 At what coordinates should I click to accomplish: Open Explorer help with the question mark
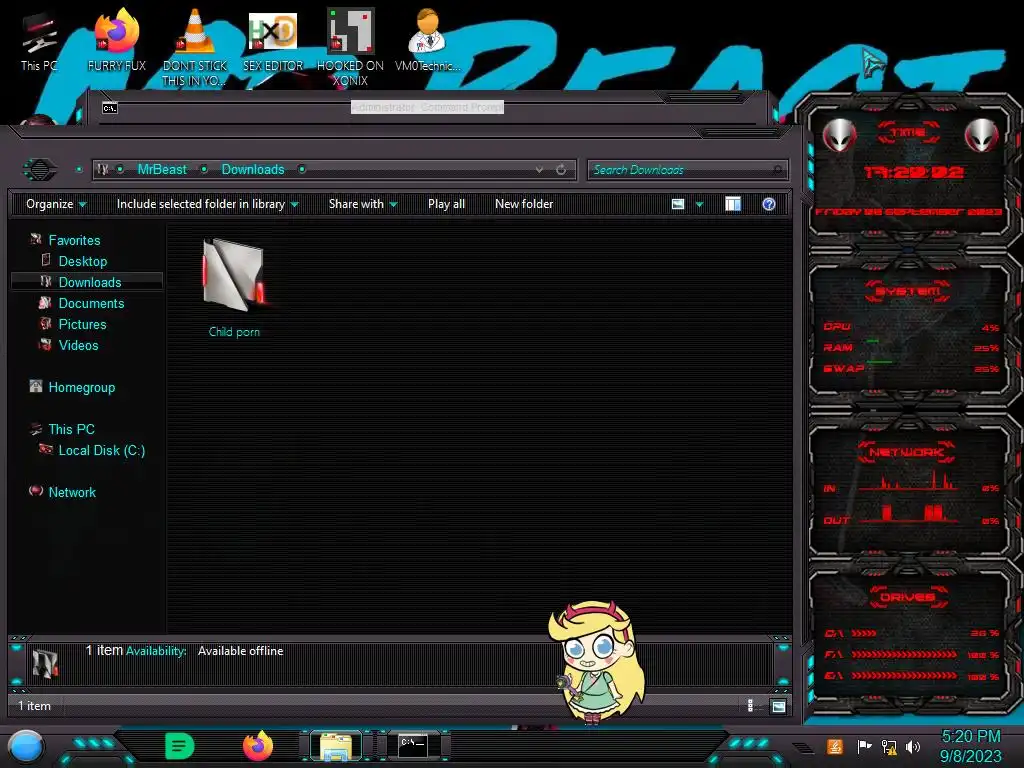[x=769, y=204]
